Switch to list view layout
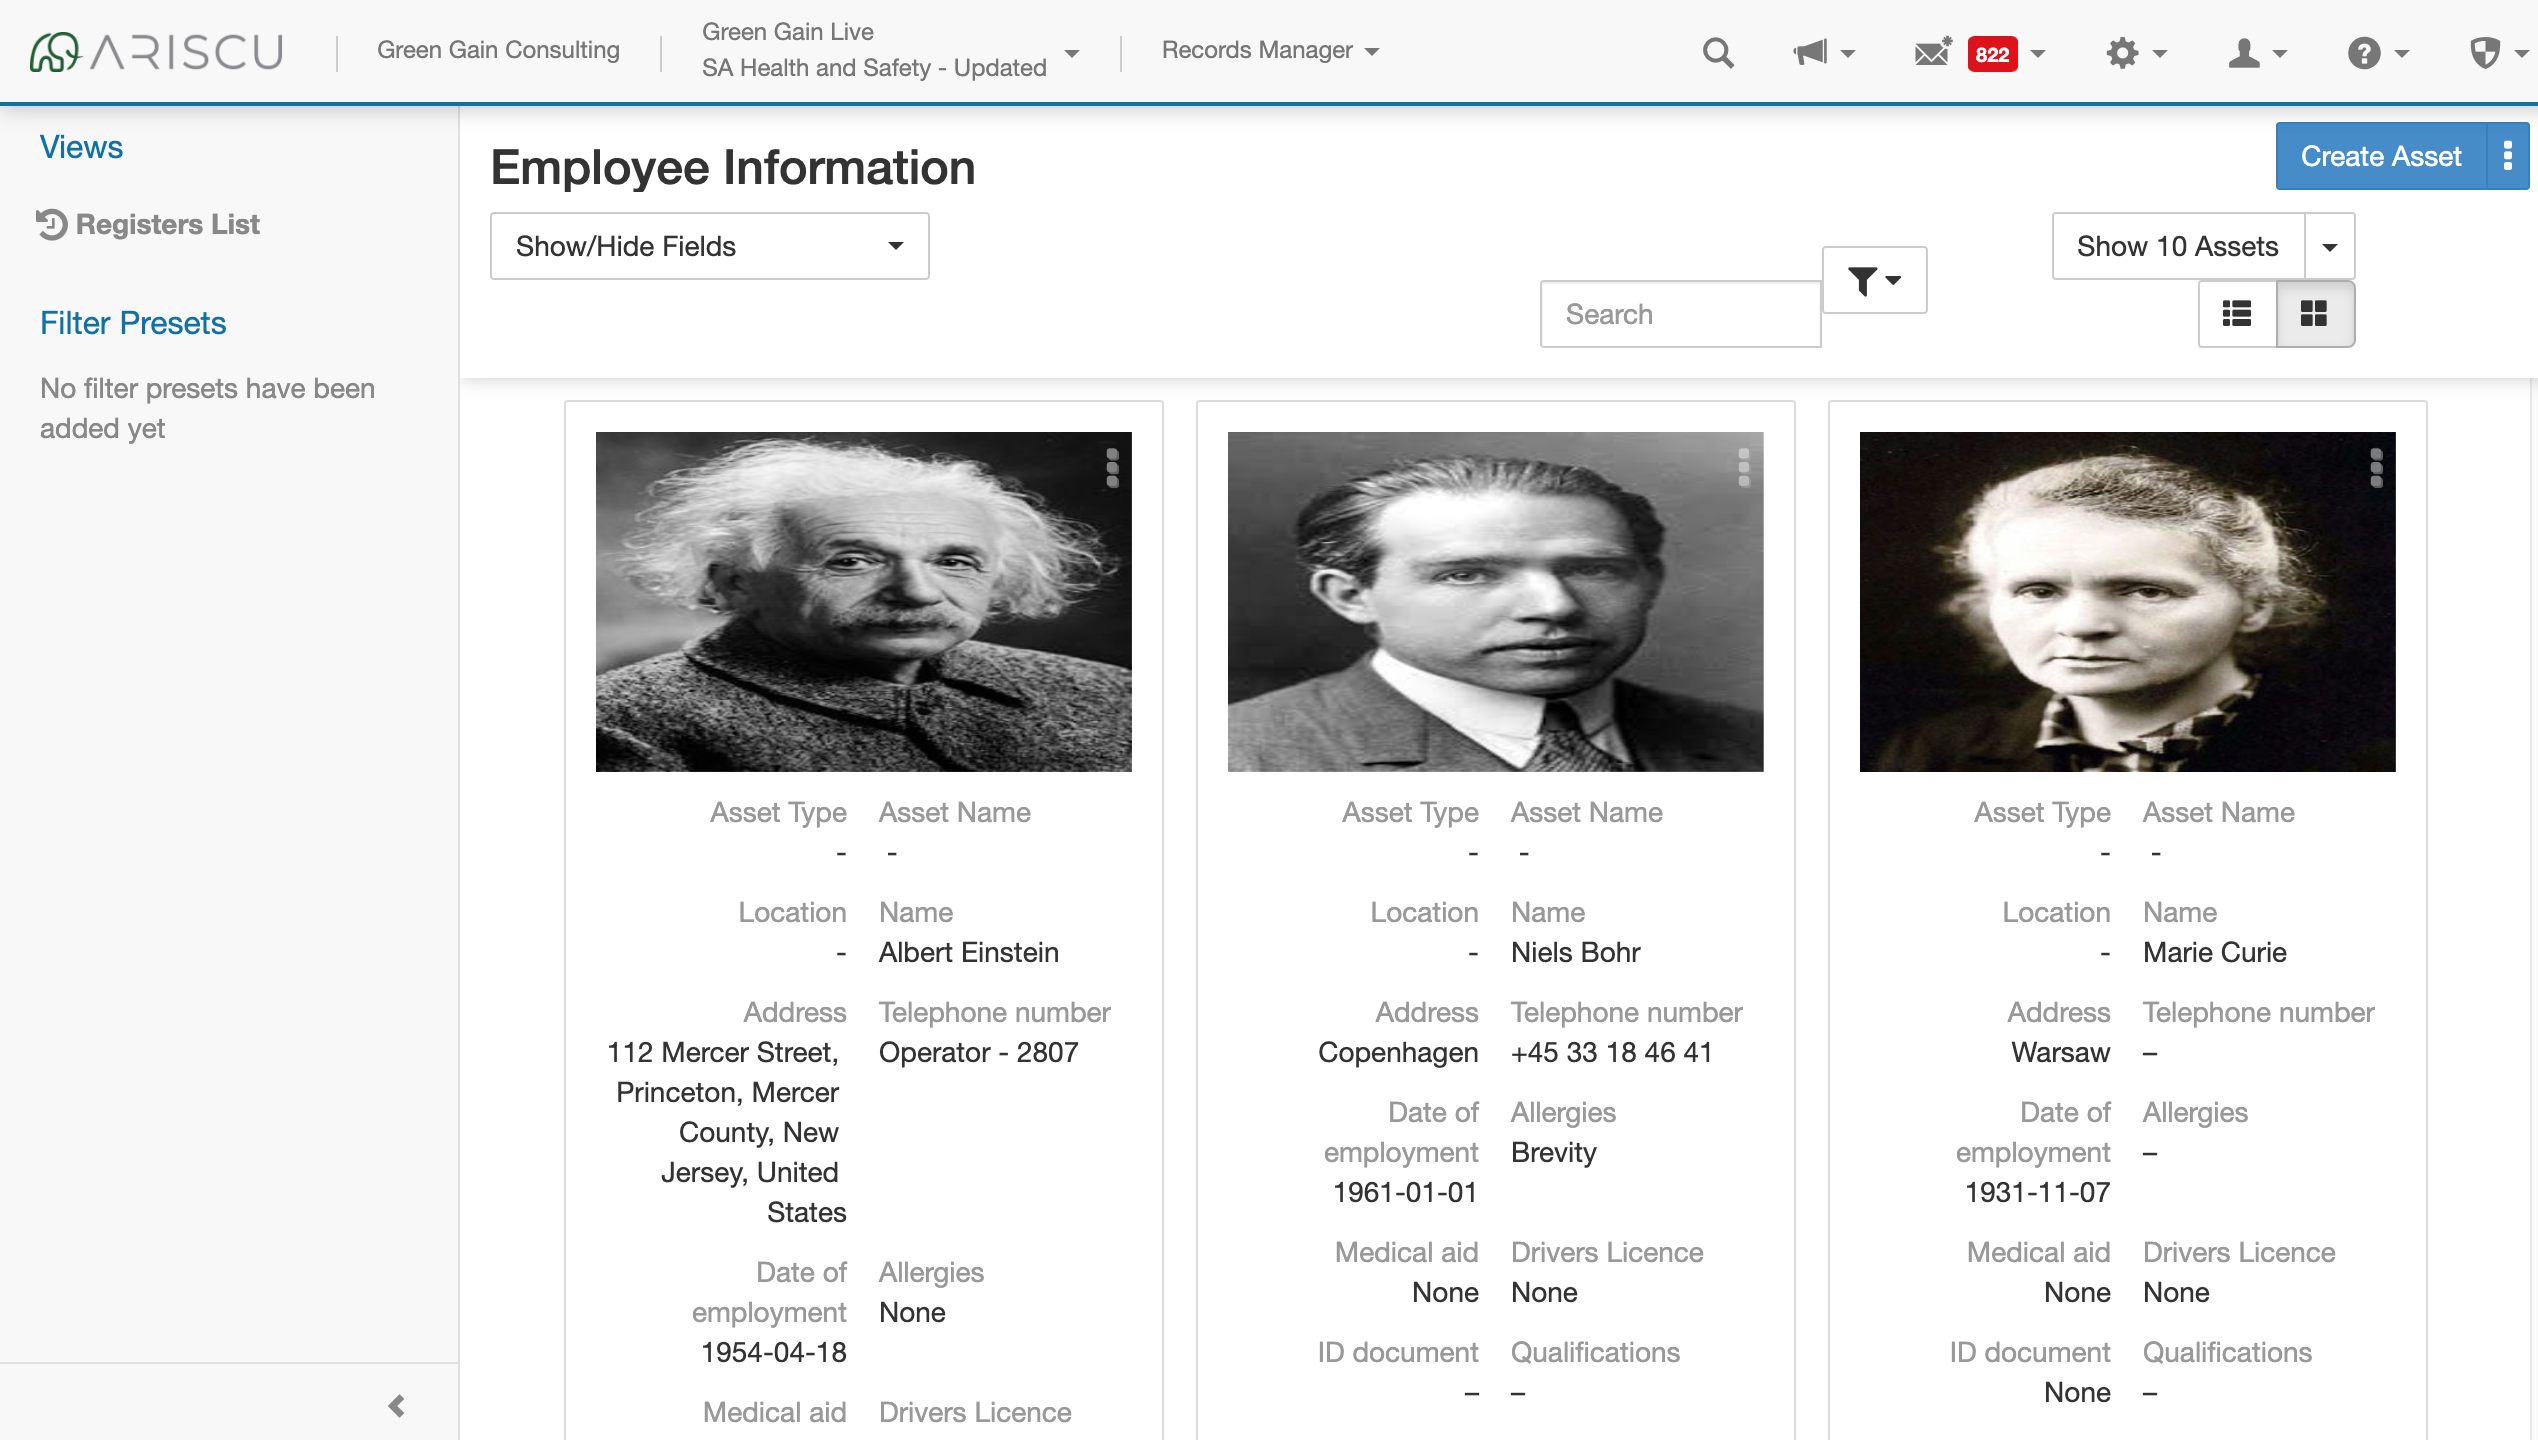 click(x=2236, y=314)
